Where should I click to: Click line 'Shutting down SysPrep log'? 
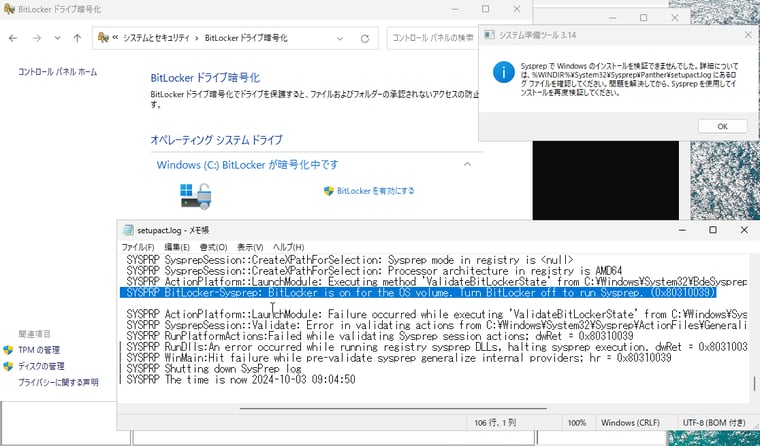214,369
